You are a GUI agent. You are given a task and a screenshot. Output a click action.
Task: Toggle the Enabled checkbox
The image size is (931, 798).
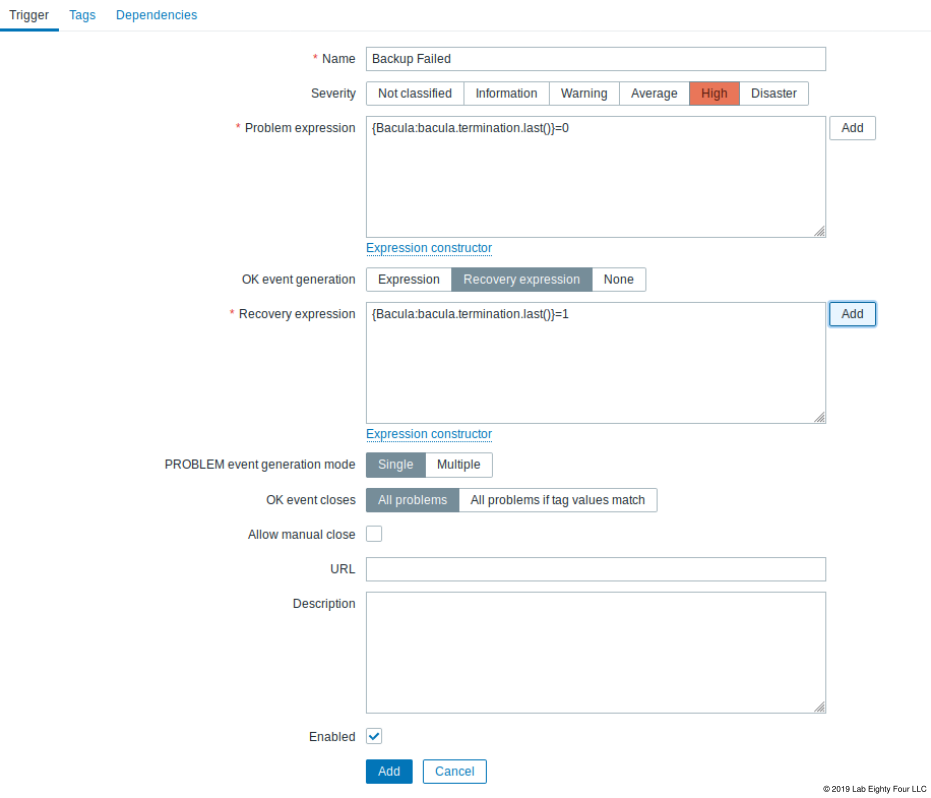[374, 736]
